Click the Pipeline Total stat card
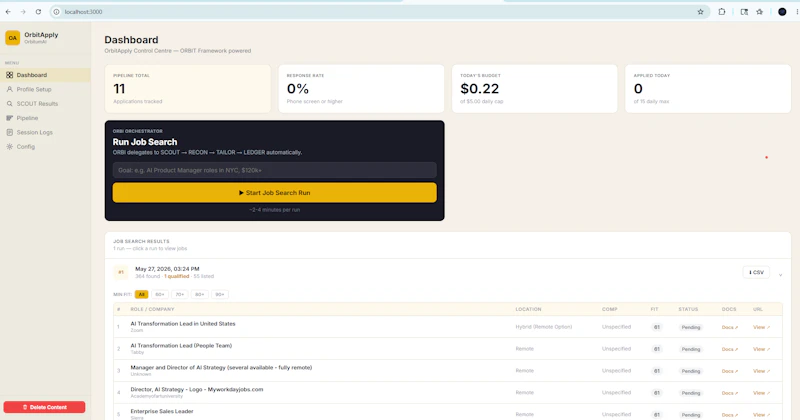 click(x=188, y=89)
